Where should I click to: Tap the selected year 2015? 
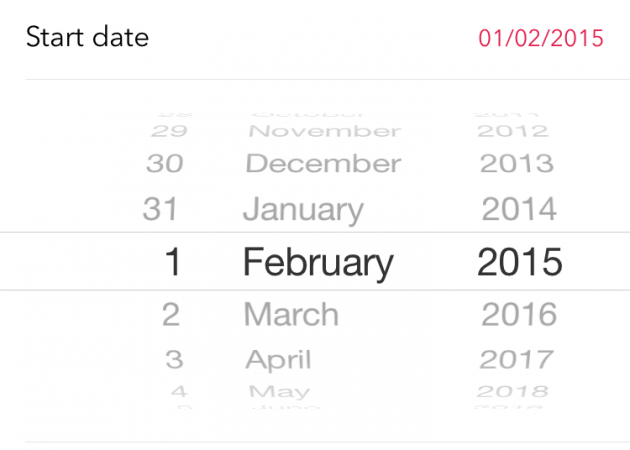pos(520,262)
